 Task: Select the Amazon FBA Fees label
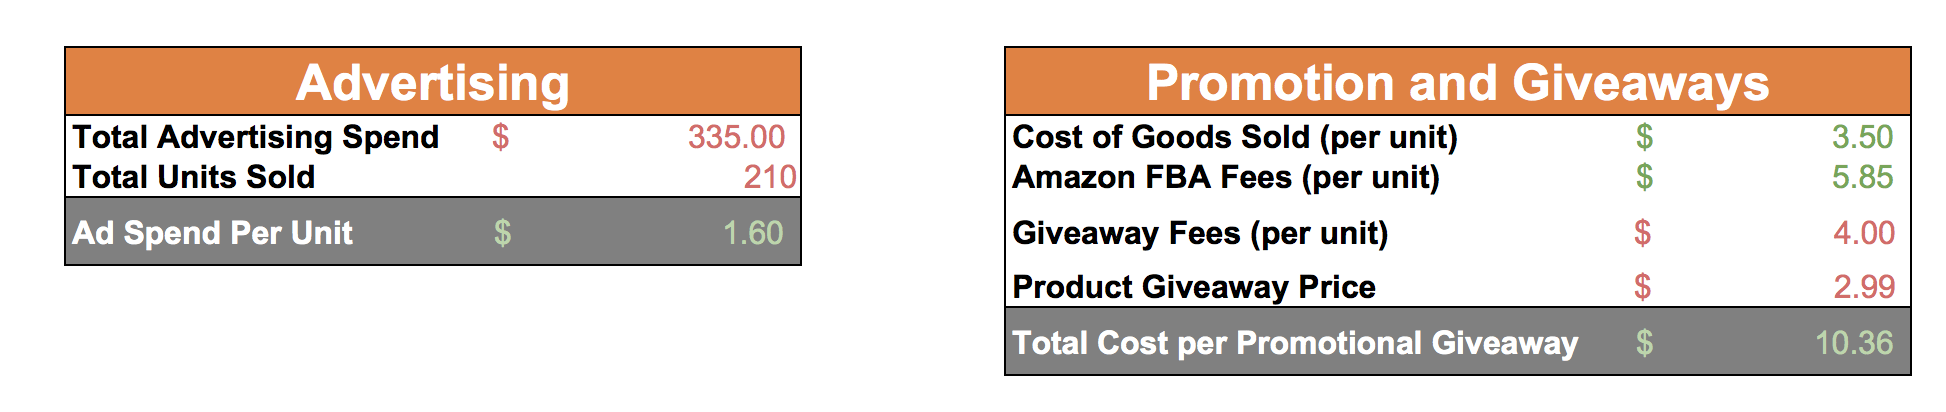tap(1226, 177)
